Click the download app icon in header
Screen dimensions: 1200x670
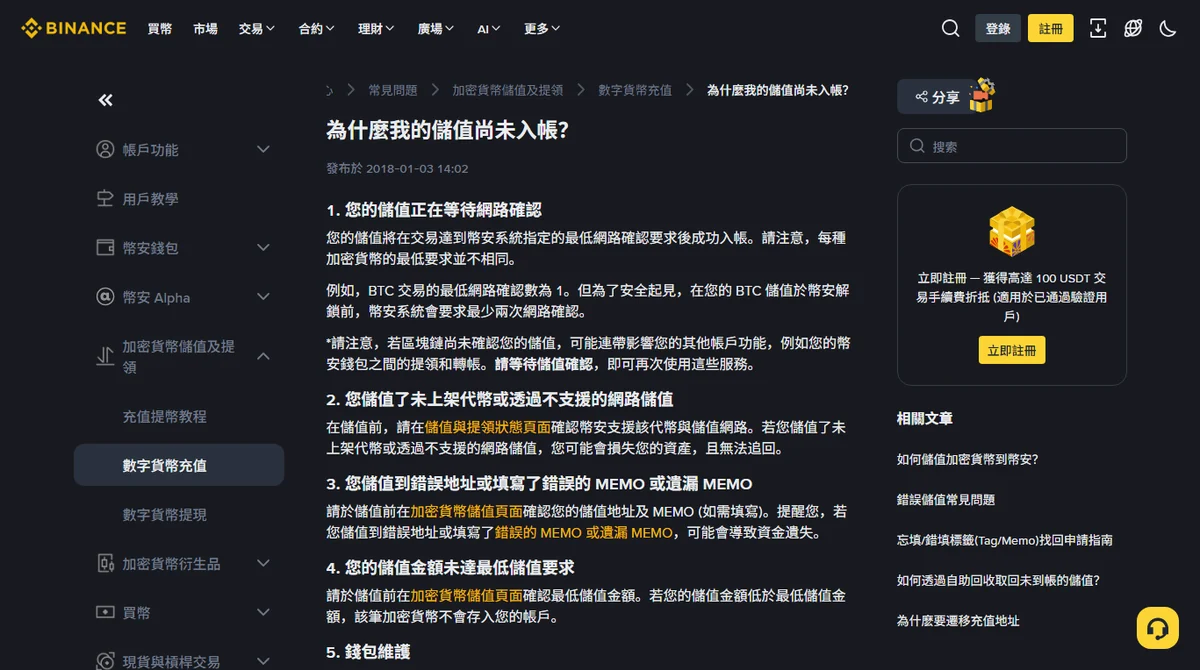[1098, 28]
